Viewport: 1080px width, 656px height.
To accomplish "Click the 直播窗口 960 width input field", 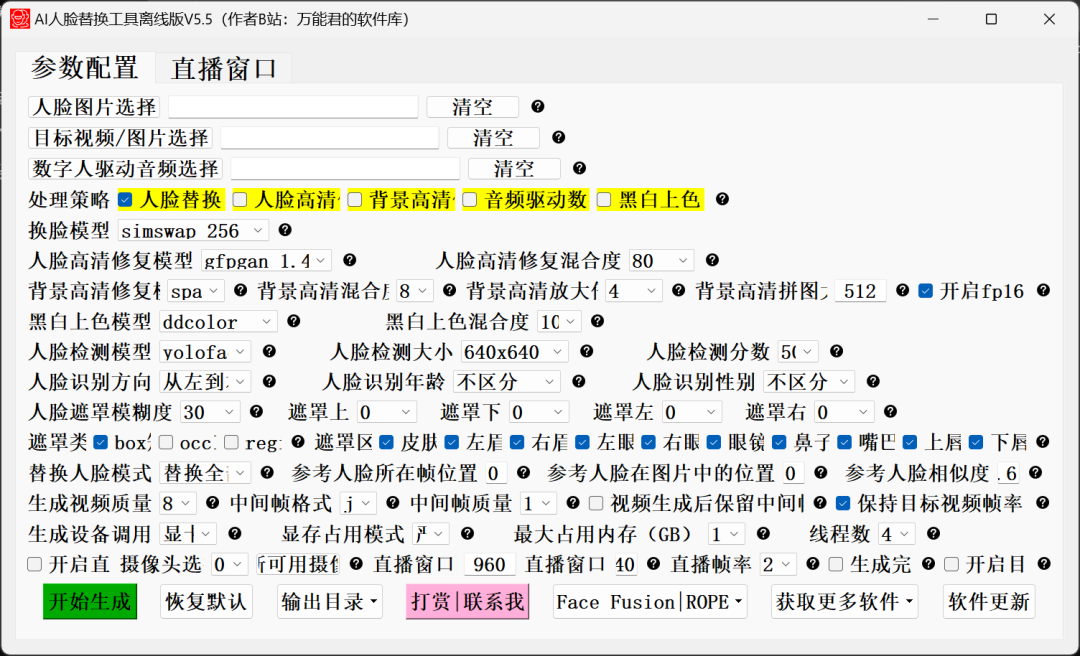I will coord(490,564).
